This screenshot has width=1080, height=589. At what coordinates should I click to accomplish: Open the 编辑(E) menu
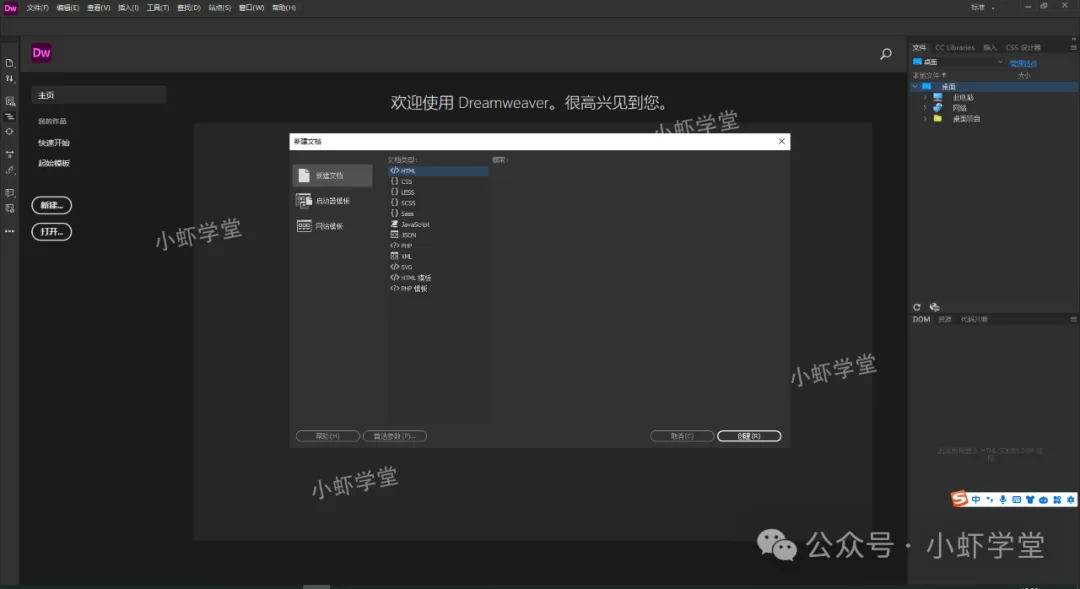(x=68, y=8)
